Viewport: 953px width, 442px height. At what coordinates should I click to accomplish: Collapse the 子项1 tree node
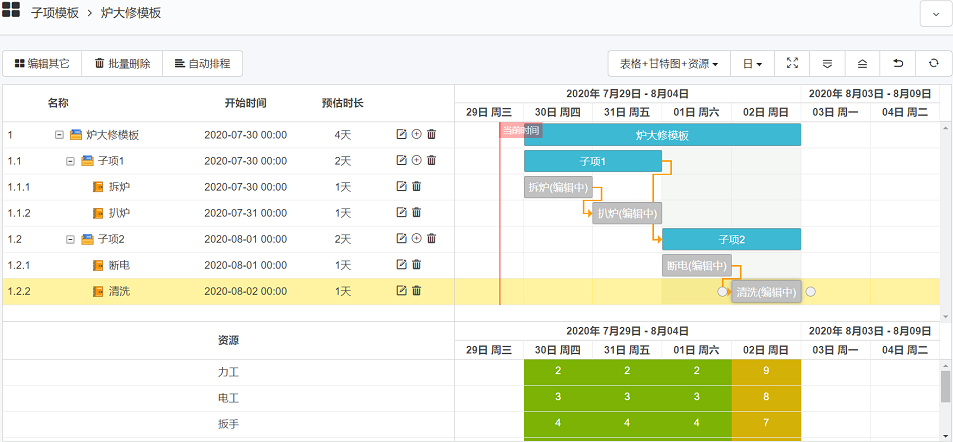coord(71,160)
